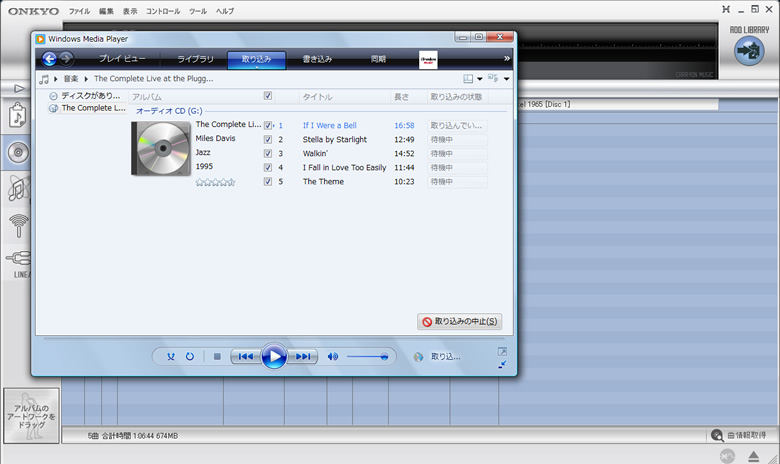Open the online store logo tab
Image resolution: width=780 pixels, height=464 pixels.
[428, 60]
